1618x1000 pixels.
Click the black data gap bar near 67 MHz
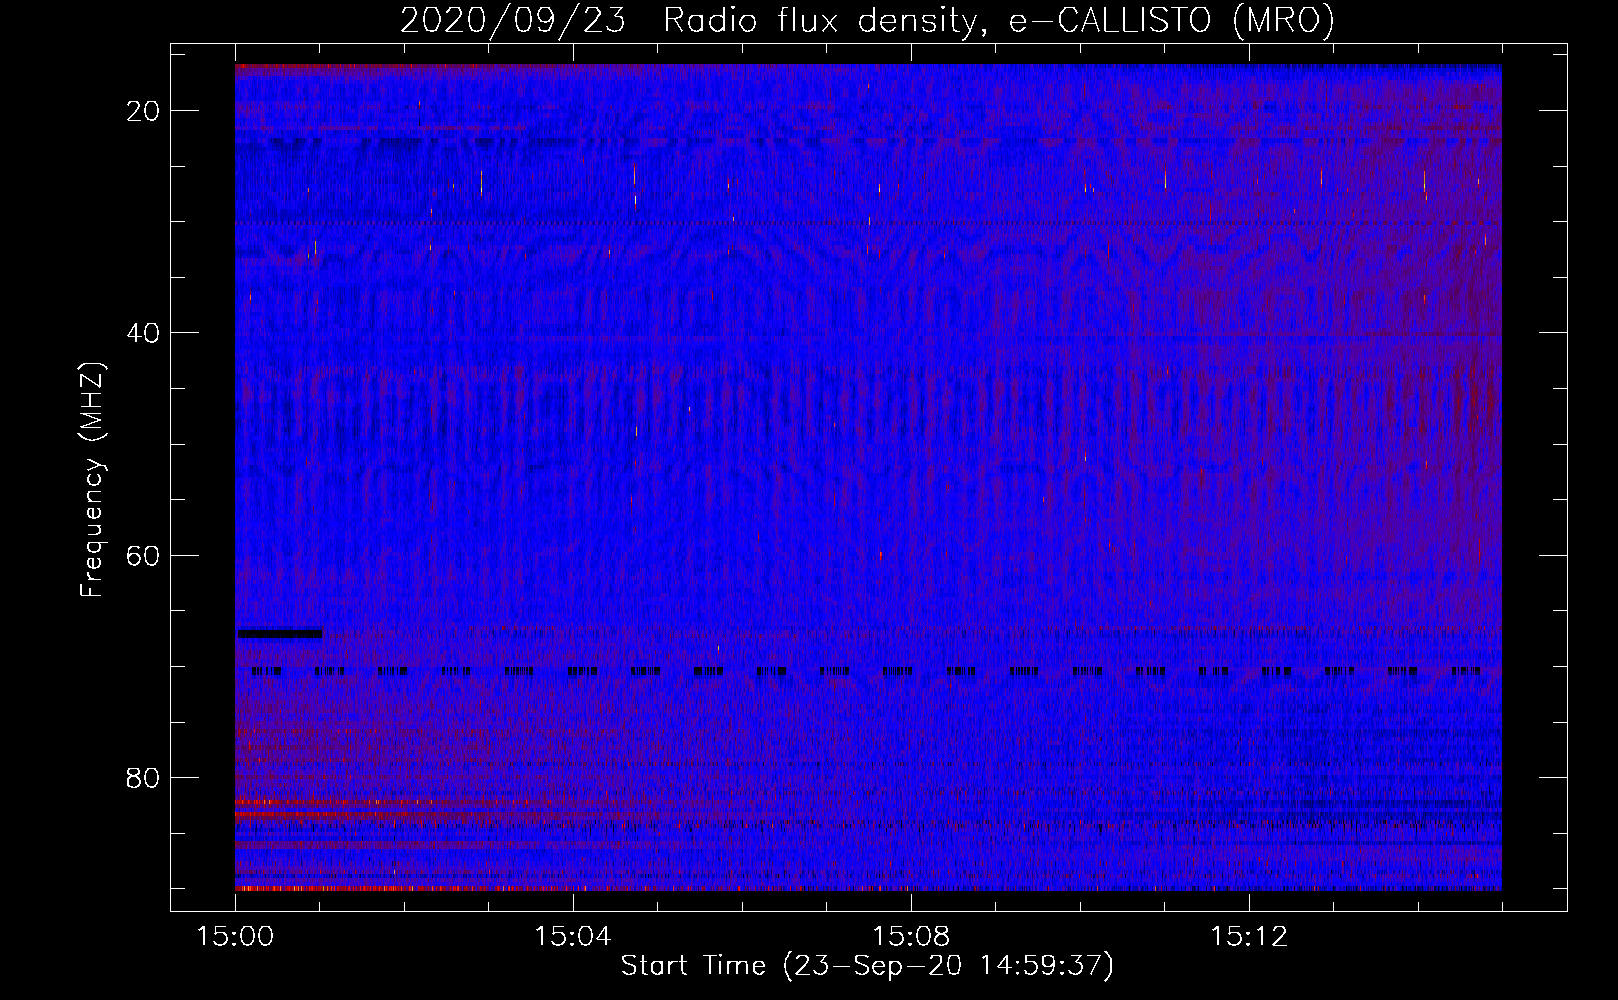pos(279,633)
